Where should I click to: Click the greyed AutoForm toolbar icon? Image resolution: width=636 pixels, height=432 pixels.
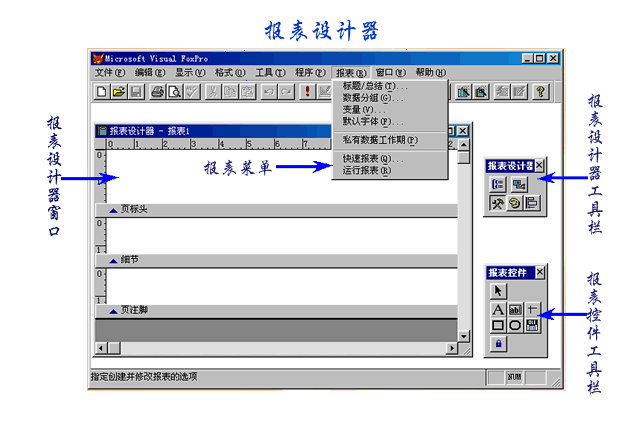click(x=502, y=92)
